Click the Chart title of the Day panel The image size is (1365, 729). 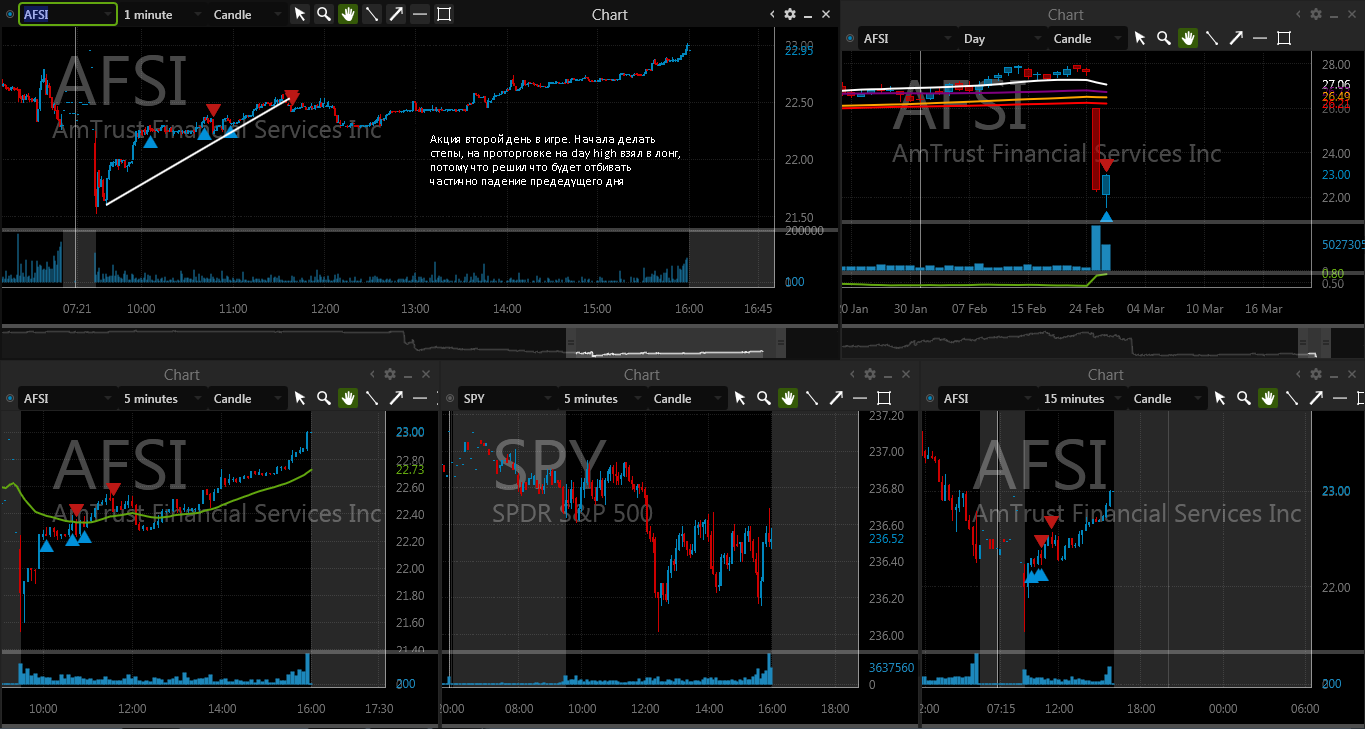(1066, 14)
